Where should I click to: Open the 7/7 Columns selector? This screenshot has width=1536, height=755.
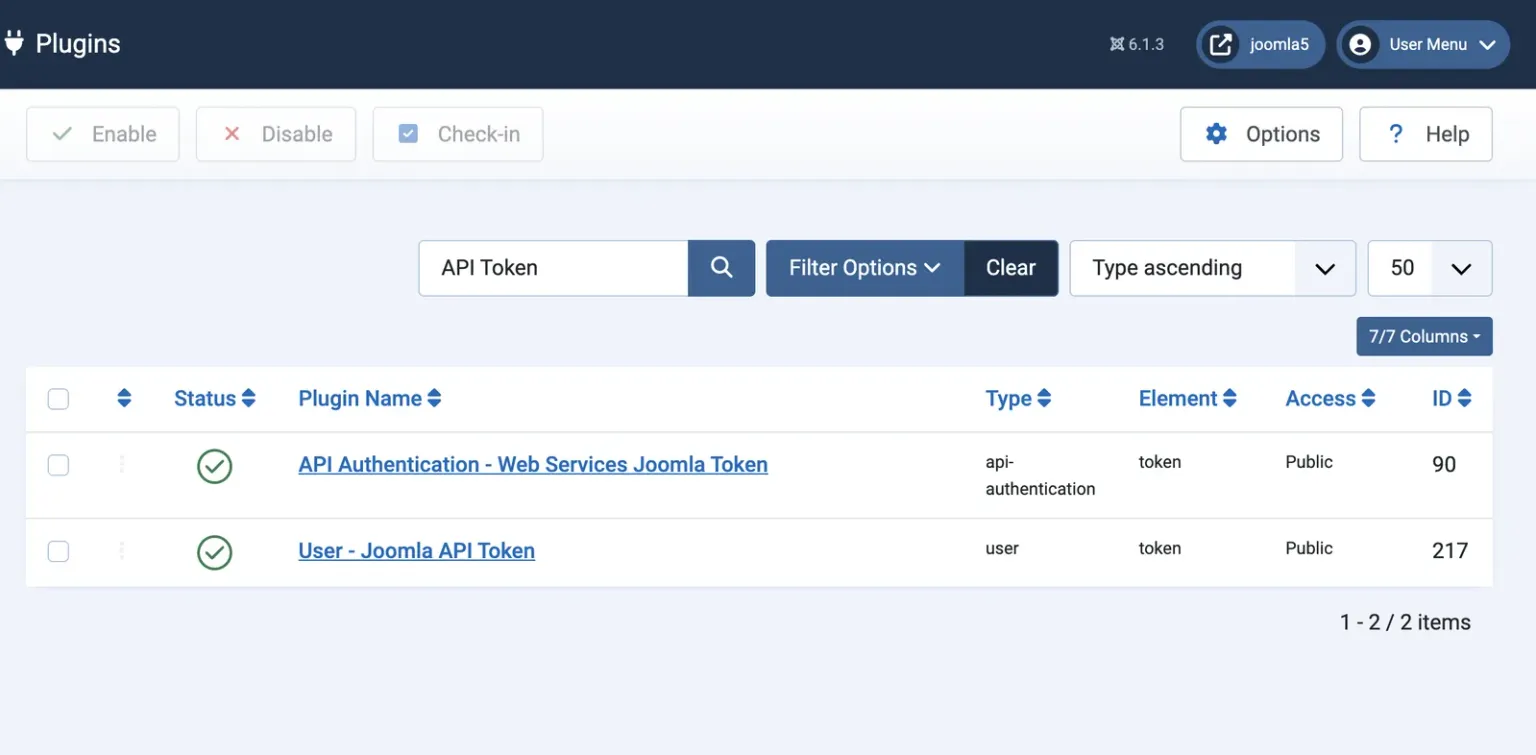pos(1424,336)
